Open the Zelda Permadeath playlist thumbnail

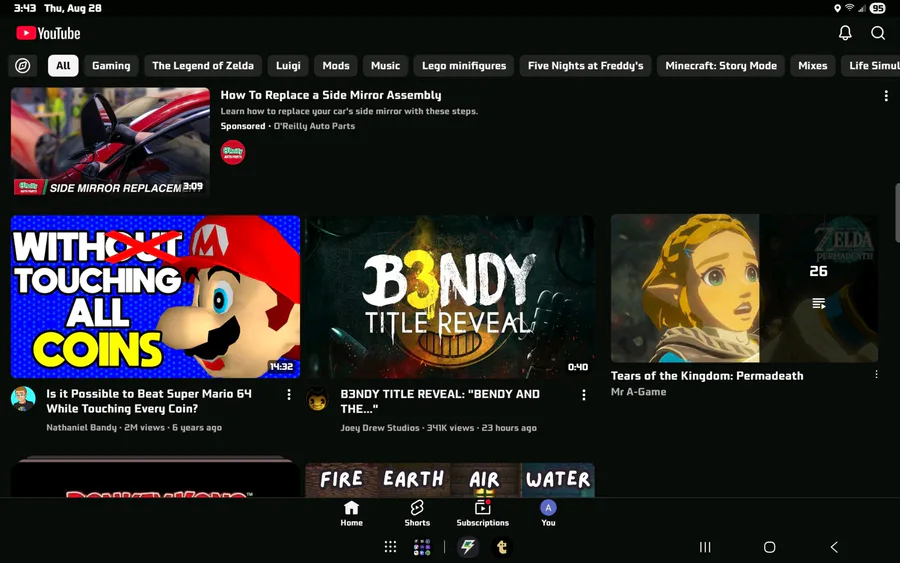[744, 288]
